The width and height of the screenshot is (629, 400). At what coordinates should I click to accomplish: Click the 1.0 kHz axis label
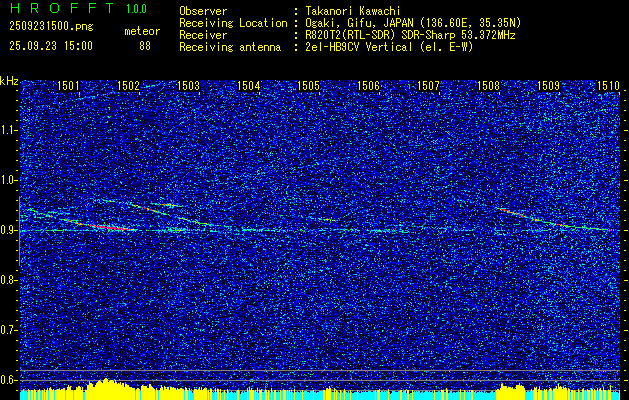coord(8,180)
